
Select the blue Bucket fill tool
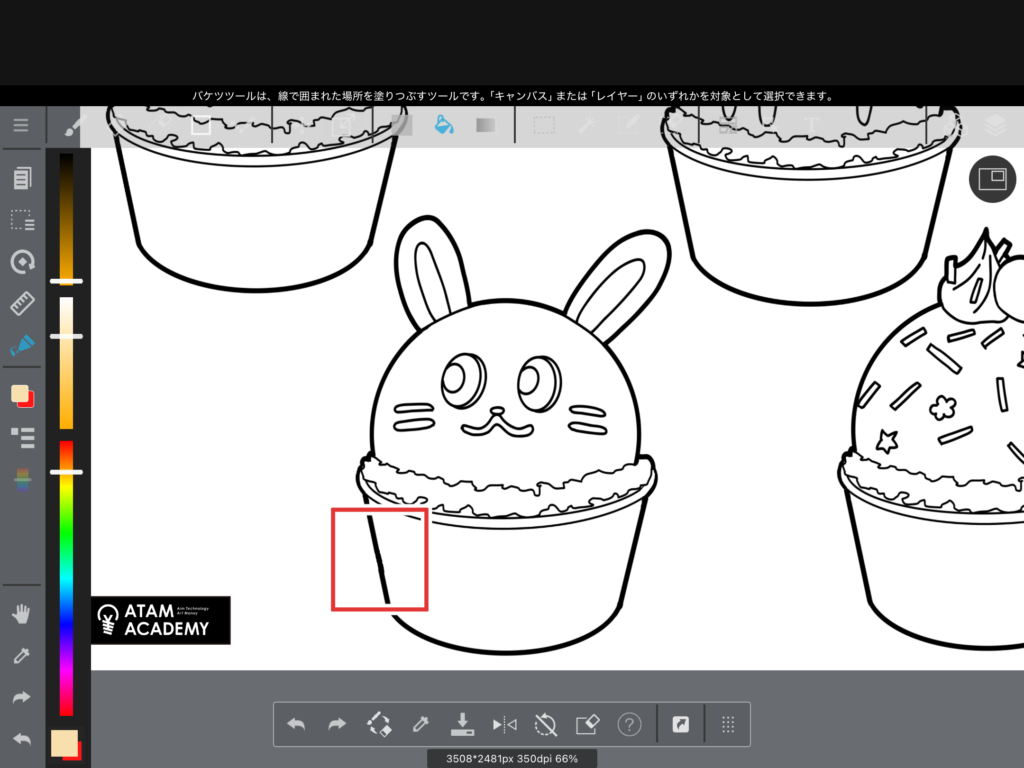(x=444, y=126)
